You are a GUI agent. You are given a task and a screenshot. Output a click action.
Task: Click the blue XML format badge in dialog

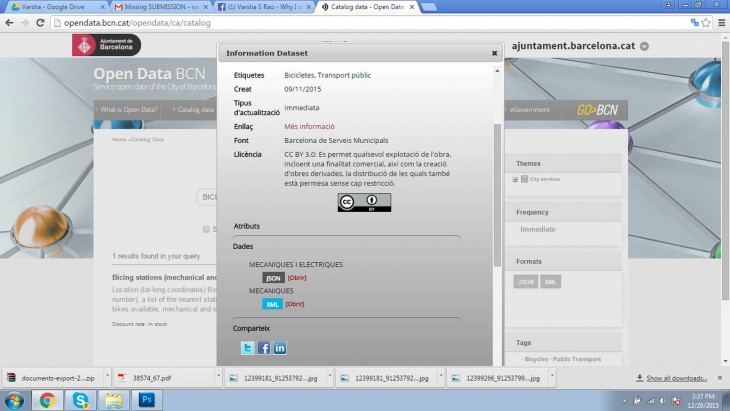pos(273,304)
